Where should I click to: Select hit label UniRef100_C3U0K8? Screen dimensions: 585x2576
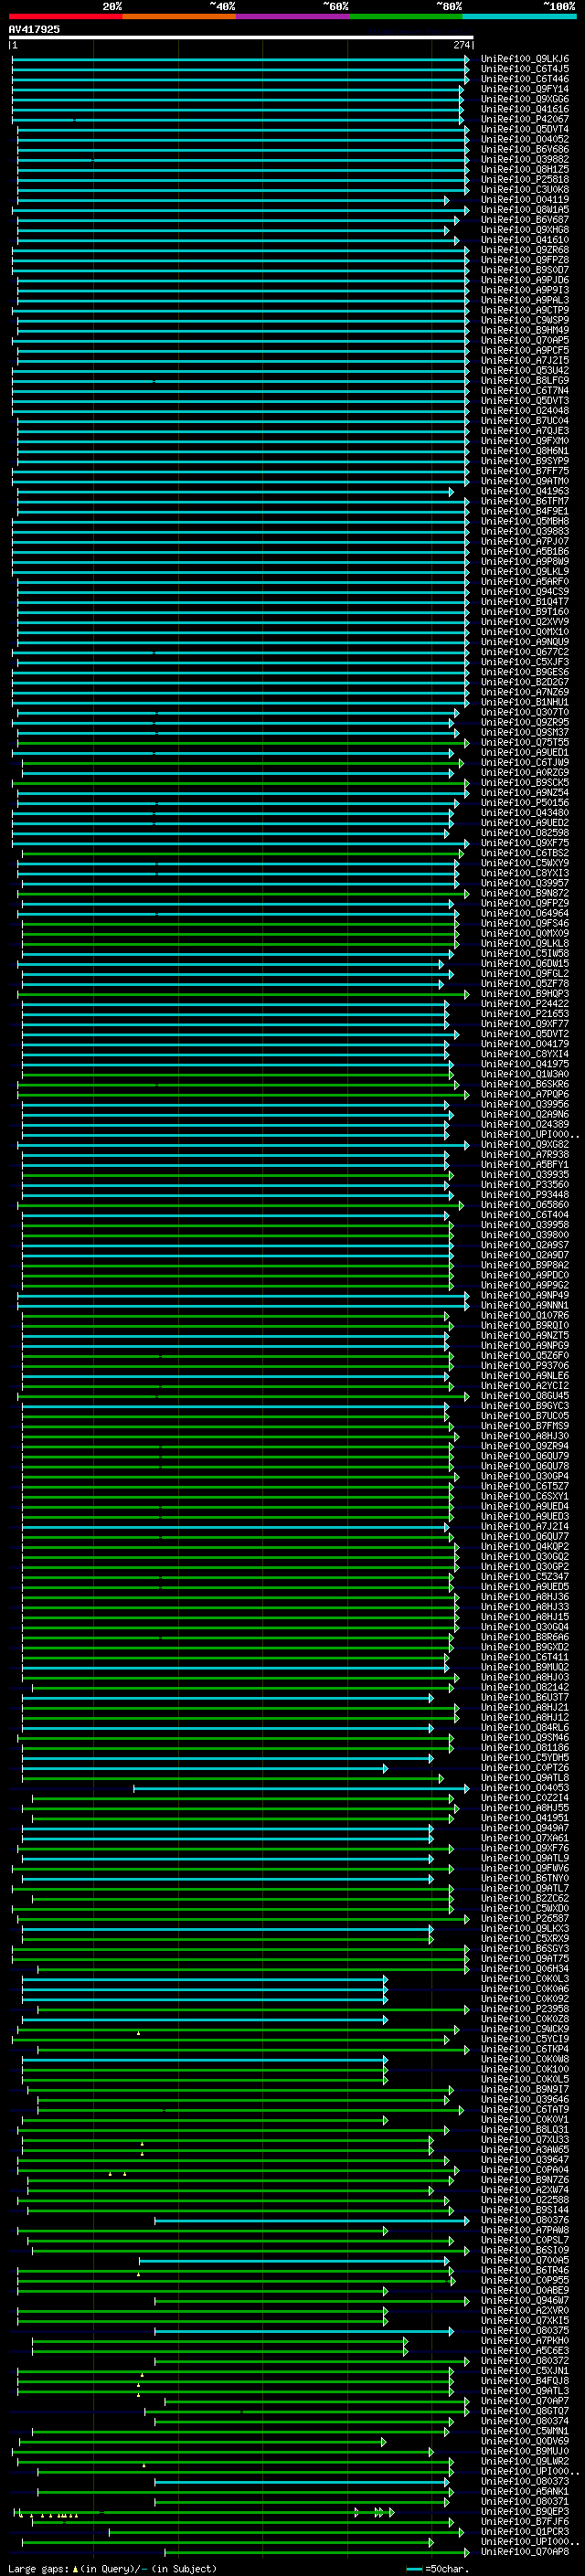[x=525, y=189]
